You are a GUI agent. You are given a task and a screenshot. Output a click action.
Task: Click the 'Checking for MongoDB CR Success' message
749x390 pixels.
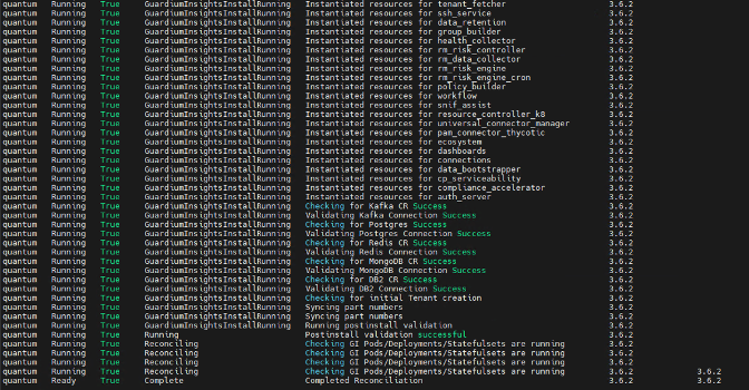point(381,261)
